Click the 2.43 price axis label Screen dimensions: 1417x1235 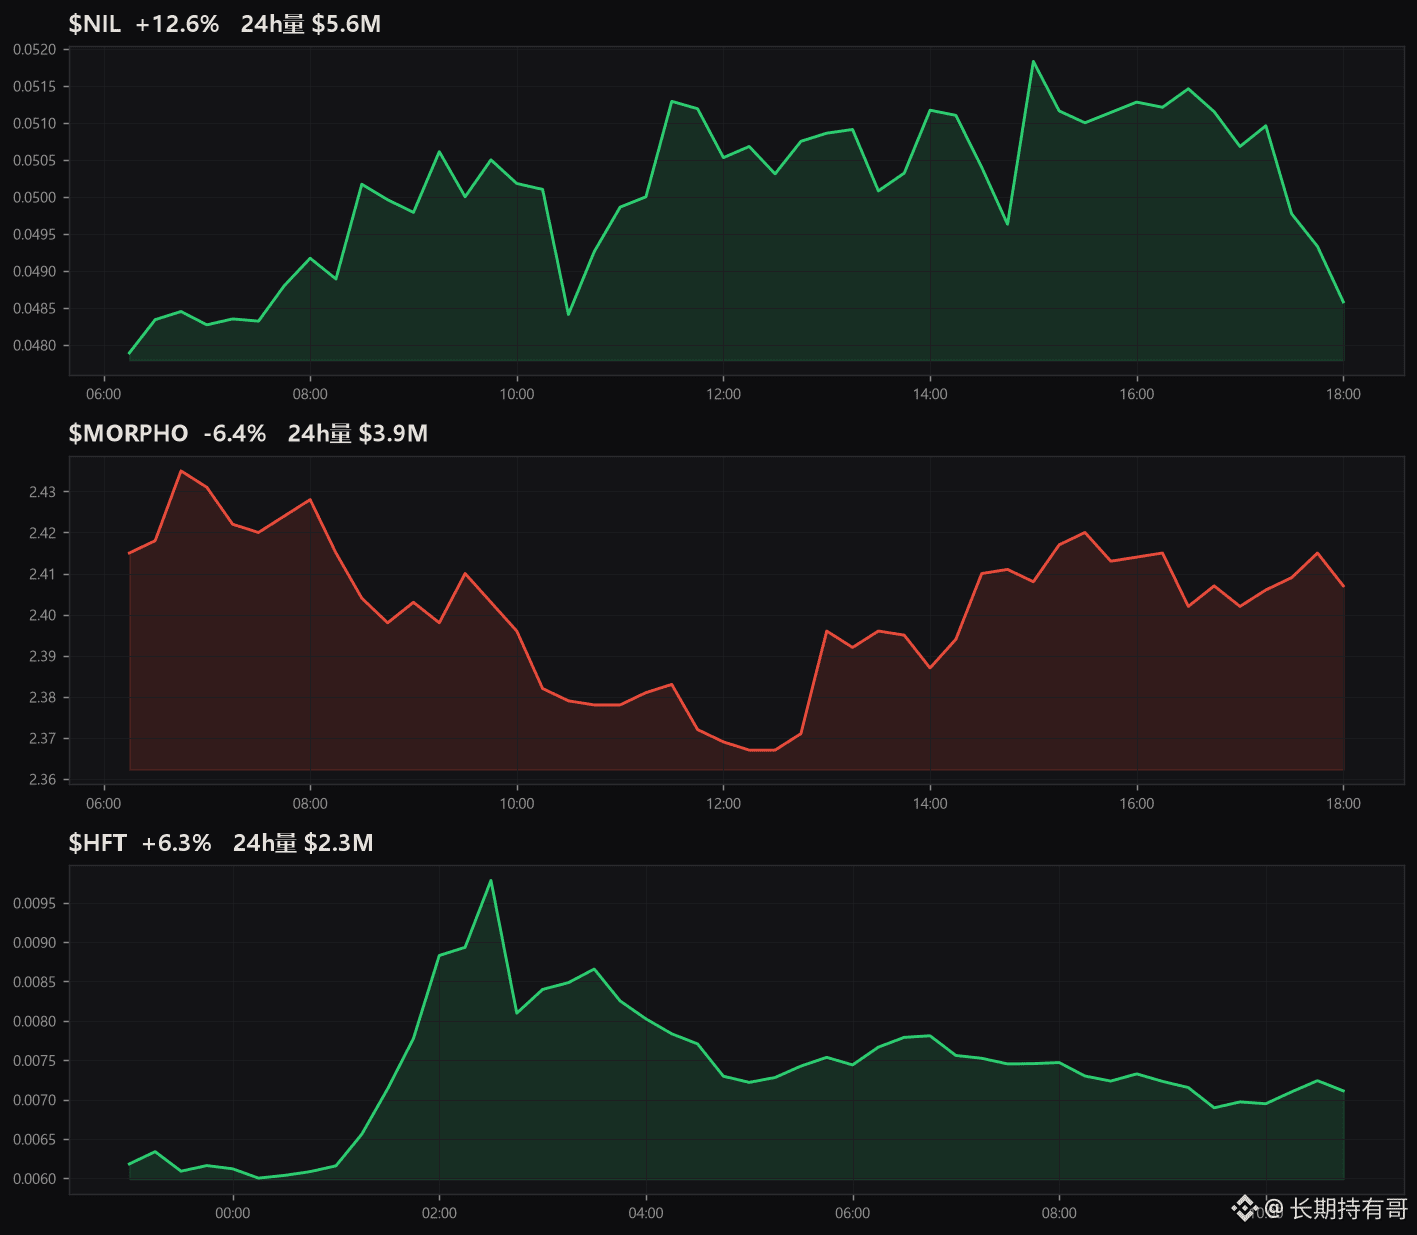(x=42, y=492)
